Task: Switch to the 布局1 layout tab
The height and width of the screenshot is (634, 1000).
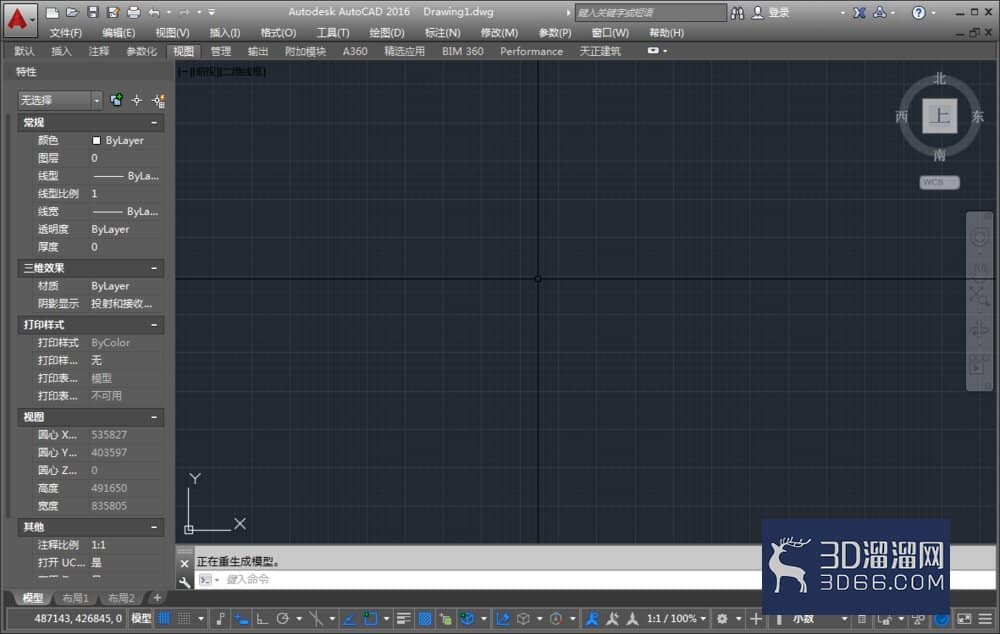Action: [x=75, y=598]
